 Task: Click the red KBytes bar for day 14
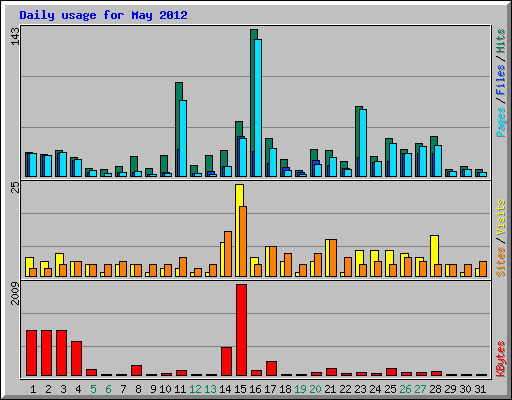pyautogui.click(x=227, y=362)
